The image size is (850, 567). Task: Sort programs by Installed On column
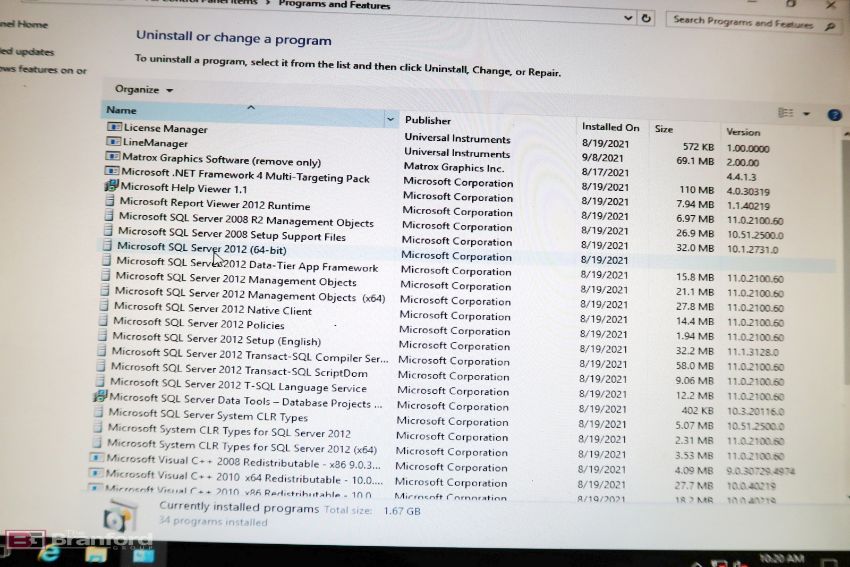click(x=610, y=127)
